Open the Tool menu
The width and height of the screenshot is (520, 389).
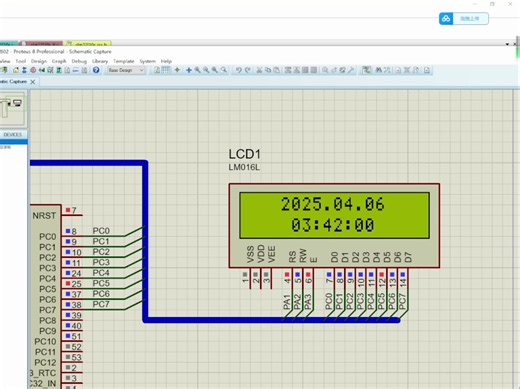(x=21, y=61)
